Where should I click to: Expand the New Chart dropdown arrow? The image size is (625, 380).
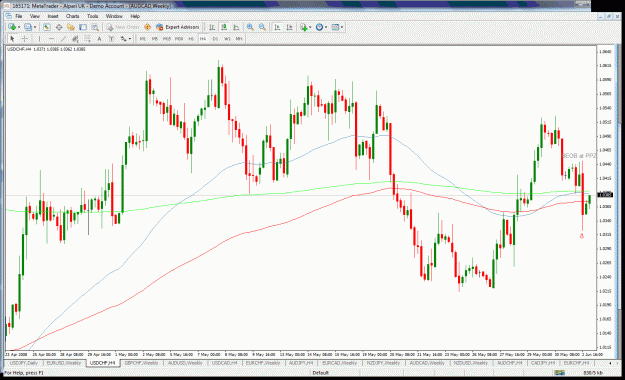[x=19, y=27]
